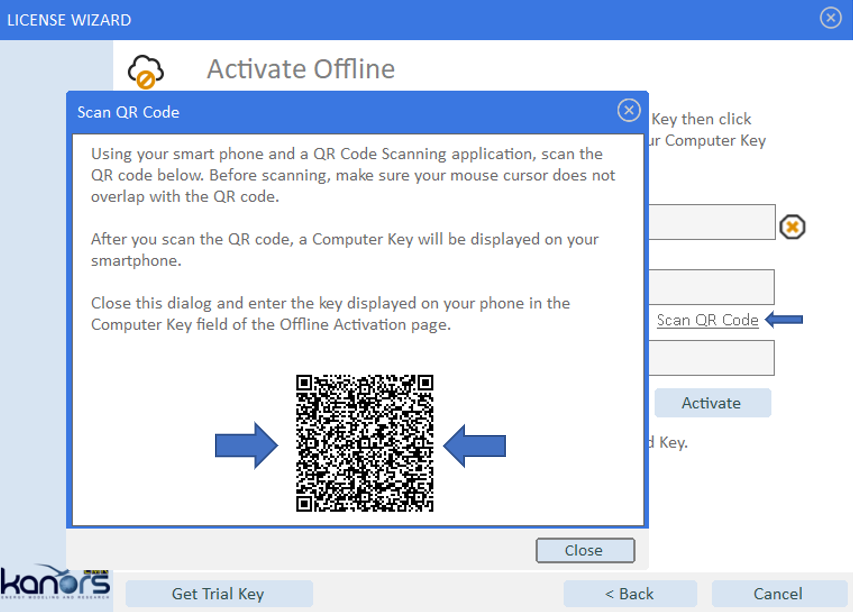Click the Activate Offline heading

tap(301, 69)
